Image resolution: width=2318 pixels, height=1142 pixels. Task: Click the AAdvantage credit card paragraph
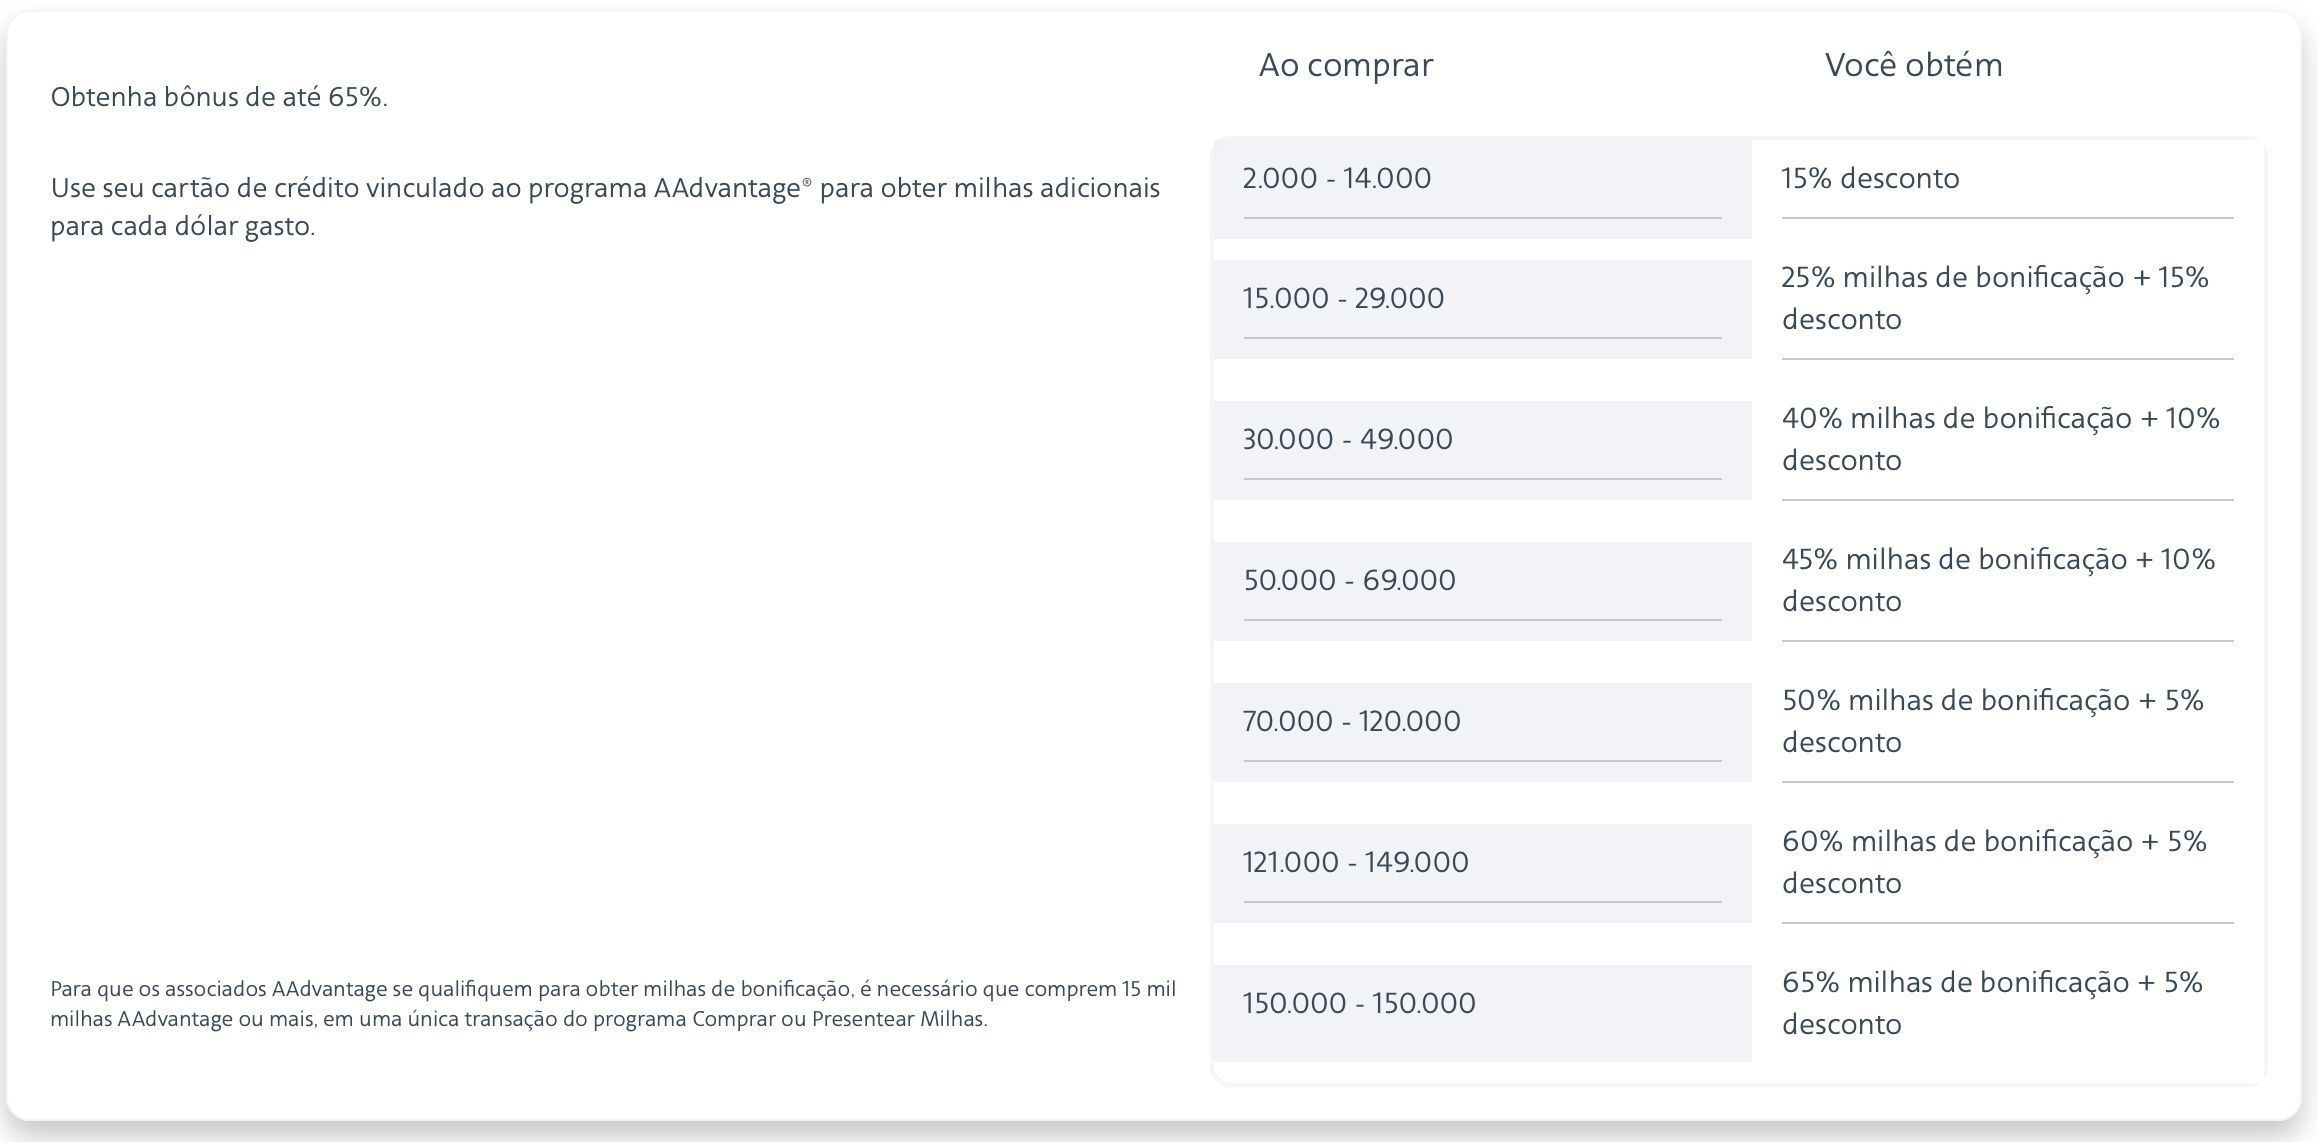(605, 207)
